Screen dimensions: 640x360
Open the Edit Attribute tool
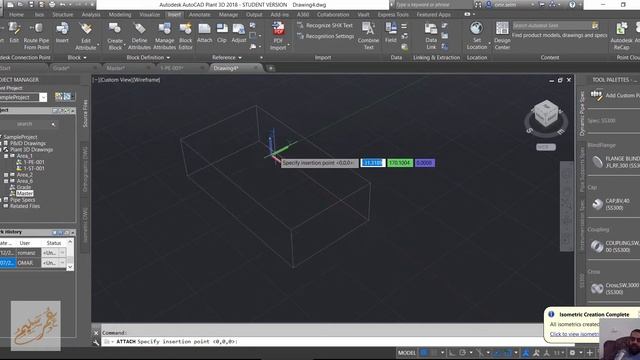pos(86,36)
